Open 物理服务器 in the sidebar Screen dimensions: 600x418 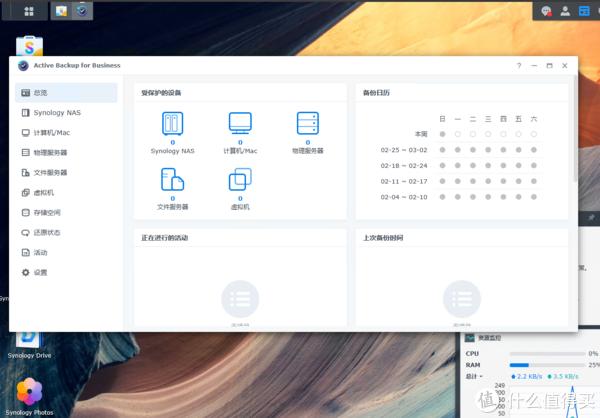66,152
